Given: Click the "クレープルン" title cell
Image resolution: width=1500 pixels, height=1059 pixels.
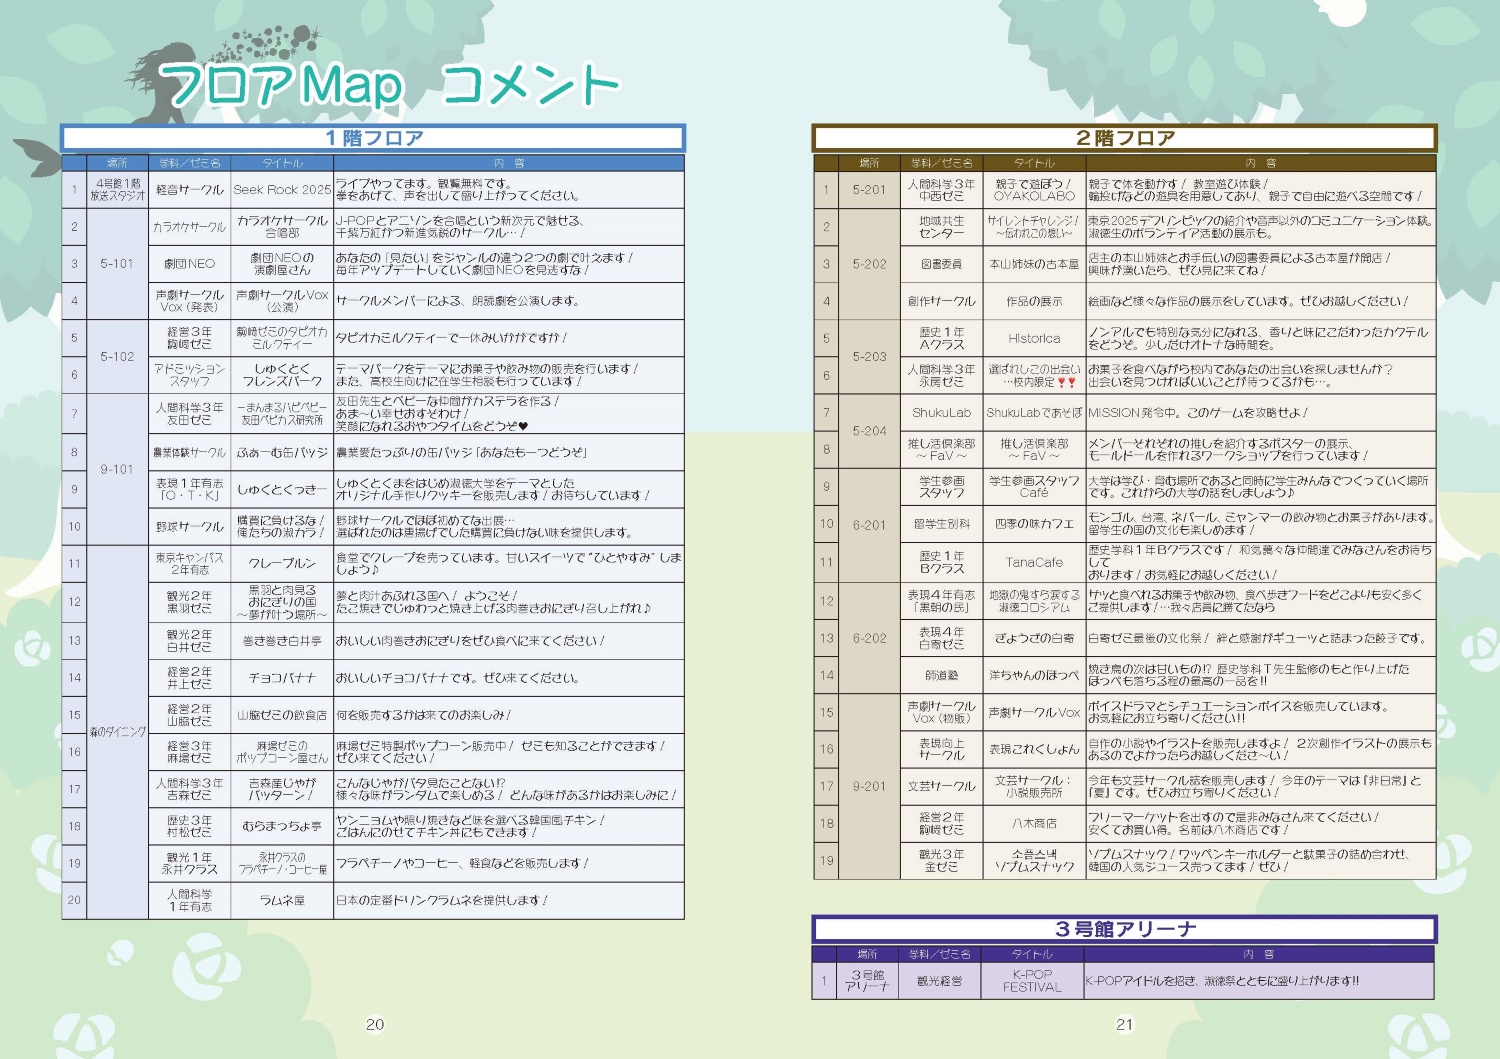Looking at the screenshot, I should [x=282, y=564].
